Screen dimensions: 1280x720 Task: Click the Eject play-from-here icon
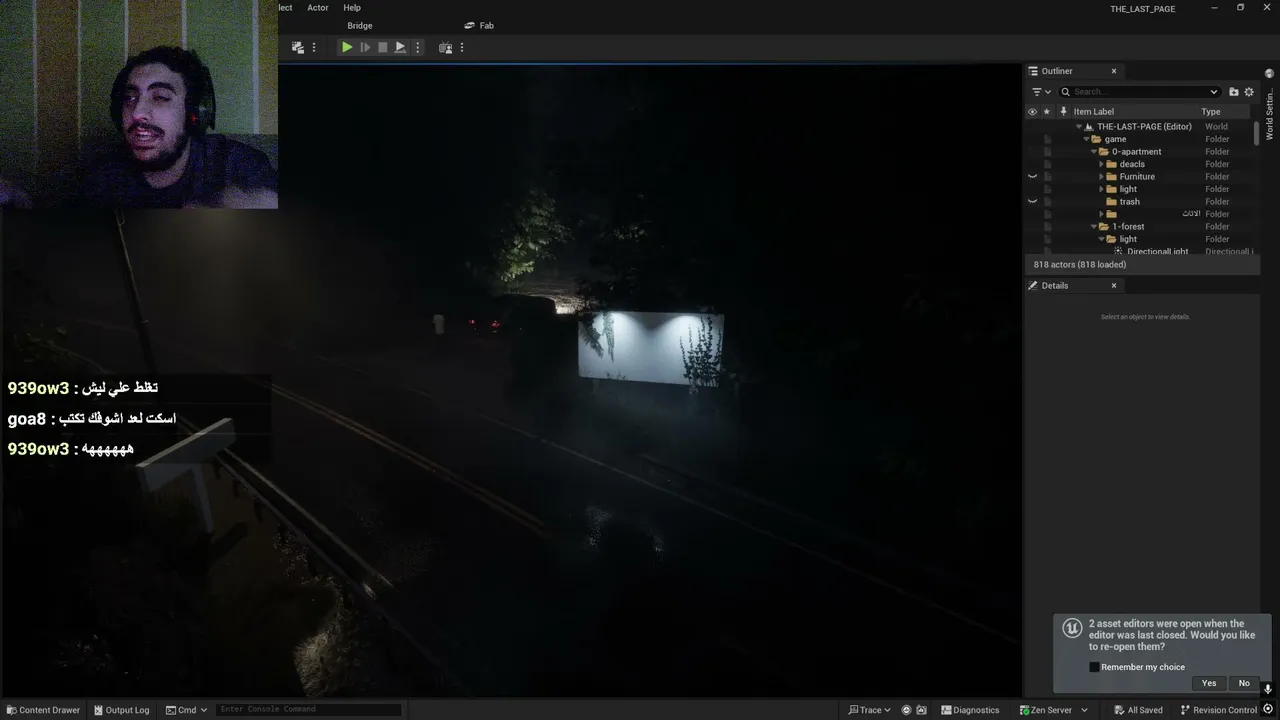pyautogui.click(x=400, y=47)
